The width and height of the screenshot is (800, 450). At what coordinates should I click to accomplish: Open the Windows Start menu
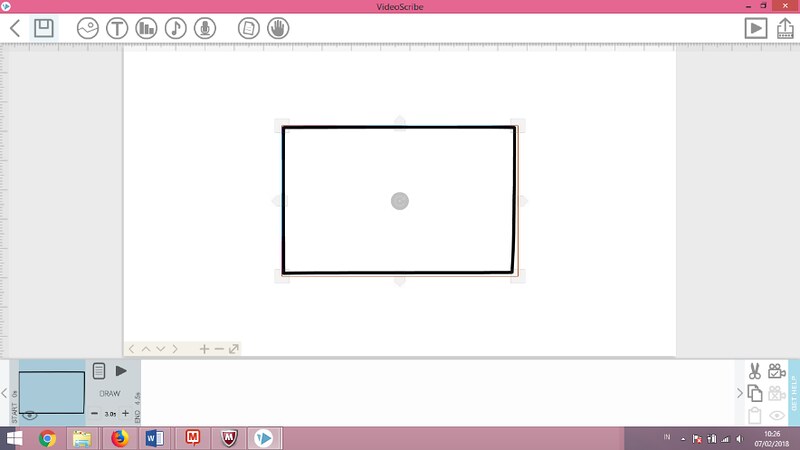coord(14,438)
